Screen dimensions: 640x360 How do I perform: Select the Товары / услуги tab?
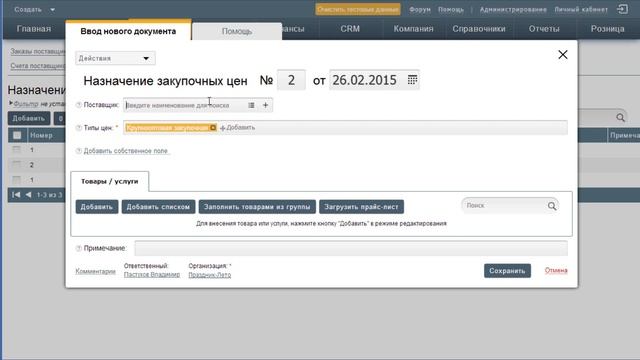pyautogui.click(x=109, y=181)
